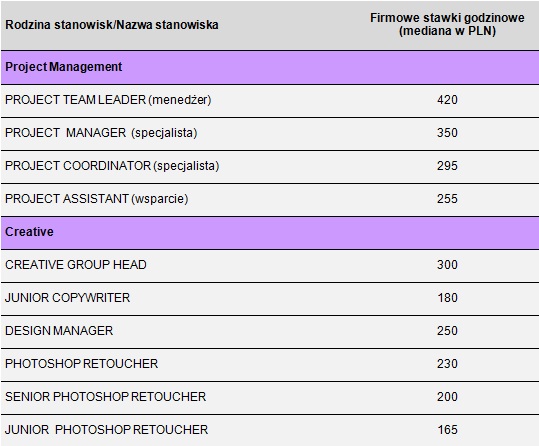Viewport: 539px width, 446px height.
Task: Select JUNIOR COPYWRITER position name
Action: (x=67, y=298)
